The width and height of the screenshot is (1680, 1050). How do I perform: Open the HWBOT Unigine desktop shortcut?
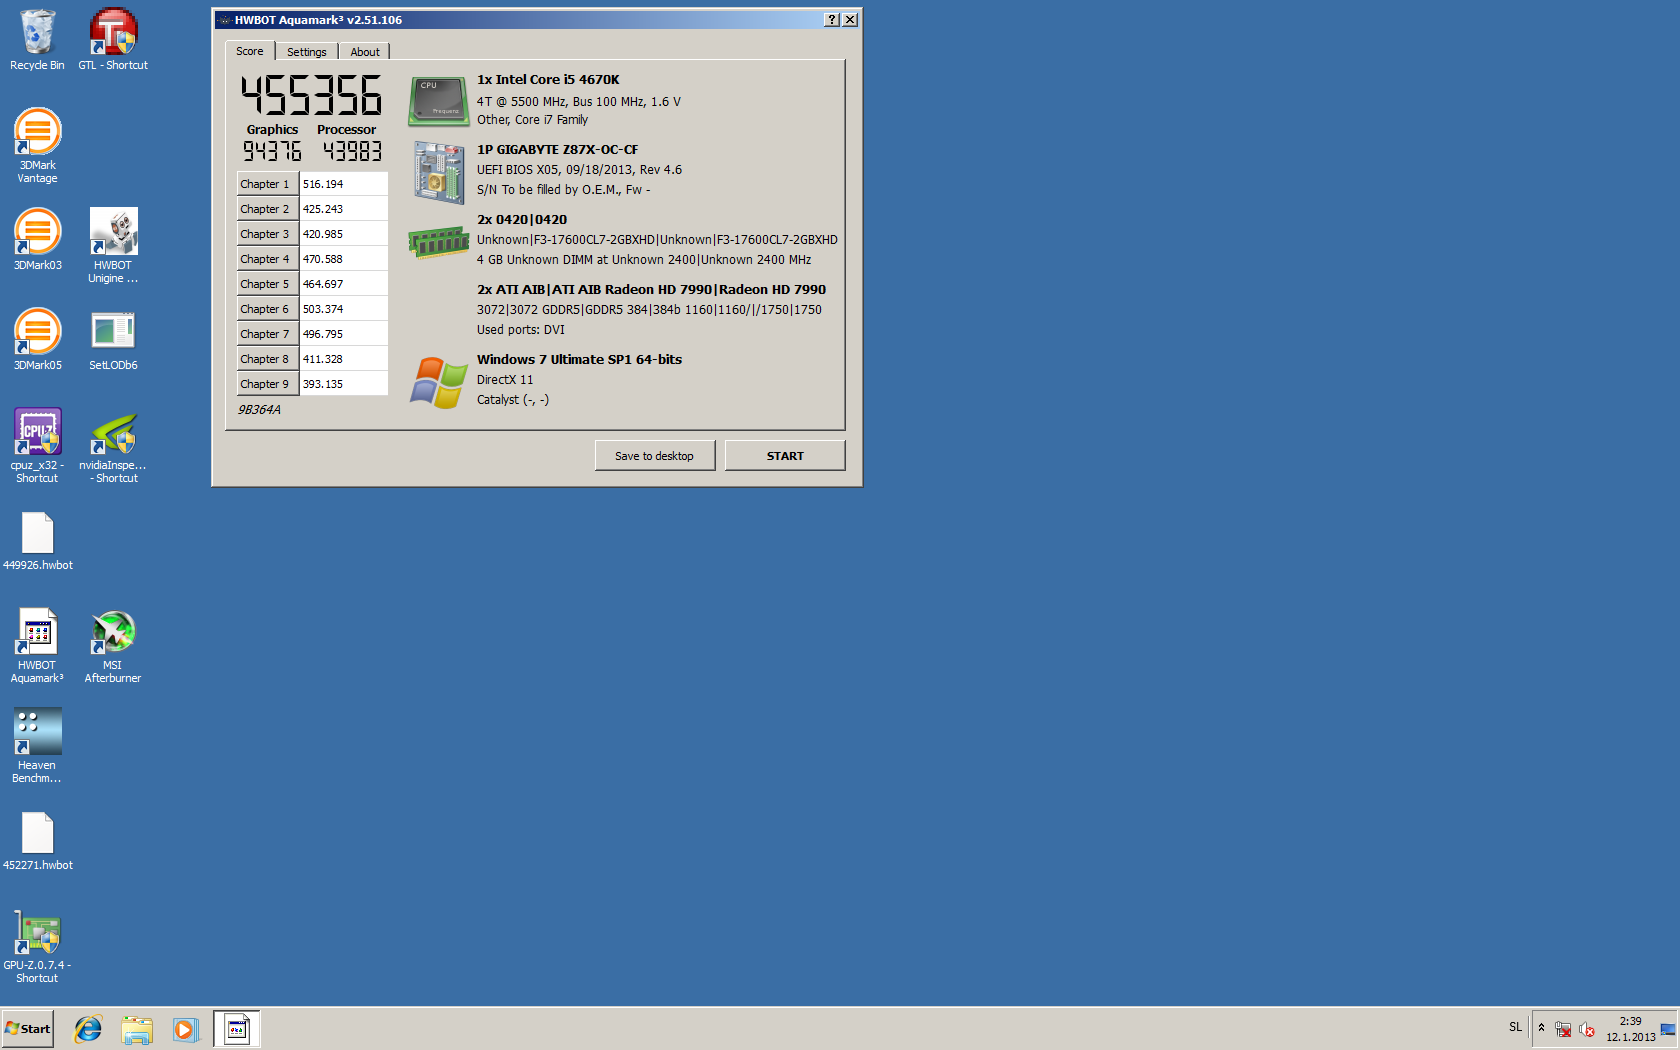click(x=113, y=246)
